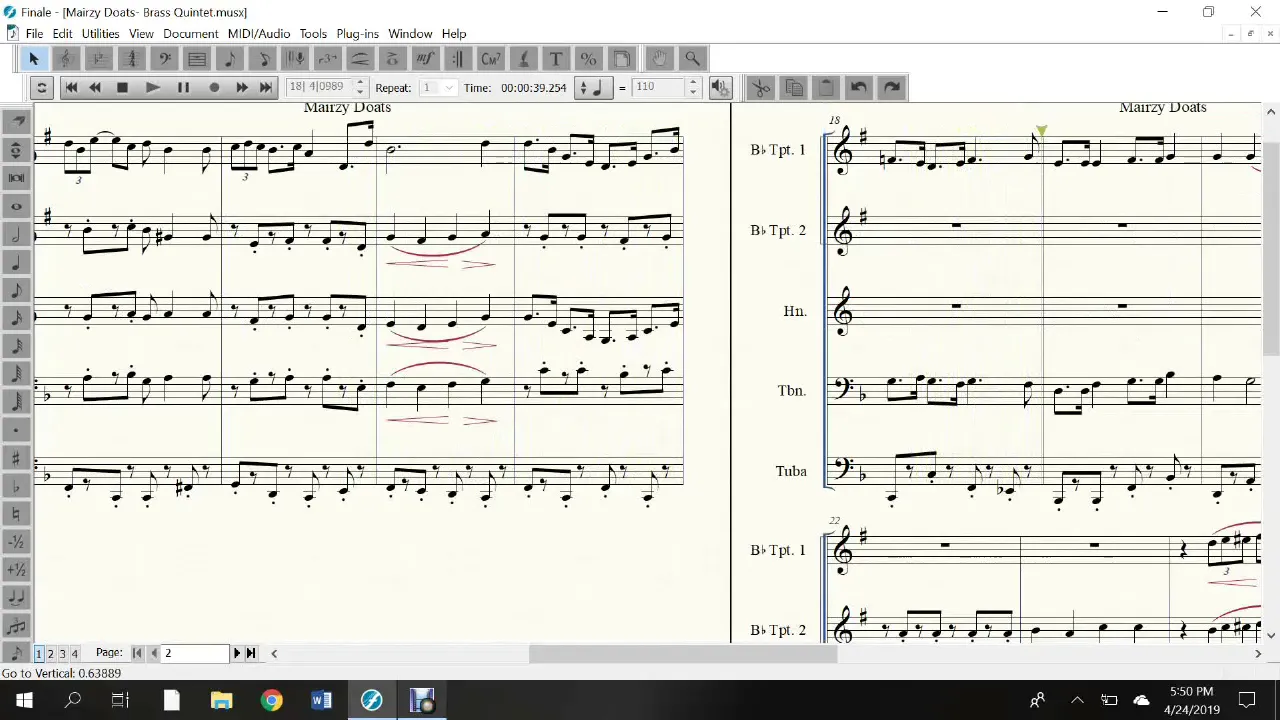Toggle the playback loop/refresh button

[42, 87]
